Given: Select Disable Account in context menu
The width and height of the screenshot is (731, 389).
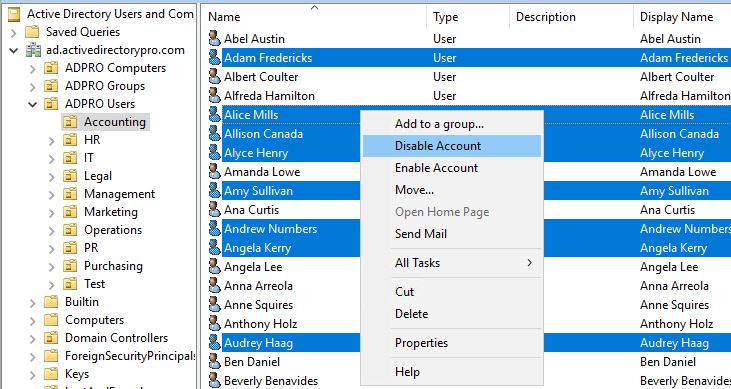Looking at the screenshot, I should pyautogui.click(x=452, y=146).
